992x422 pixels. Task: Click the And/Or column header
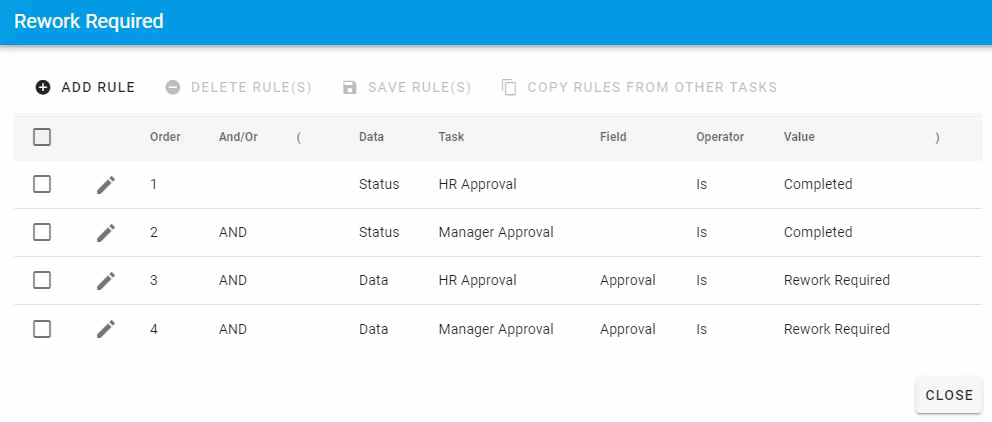tap(238, 137)
